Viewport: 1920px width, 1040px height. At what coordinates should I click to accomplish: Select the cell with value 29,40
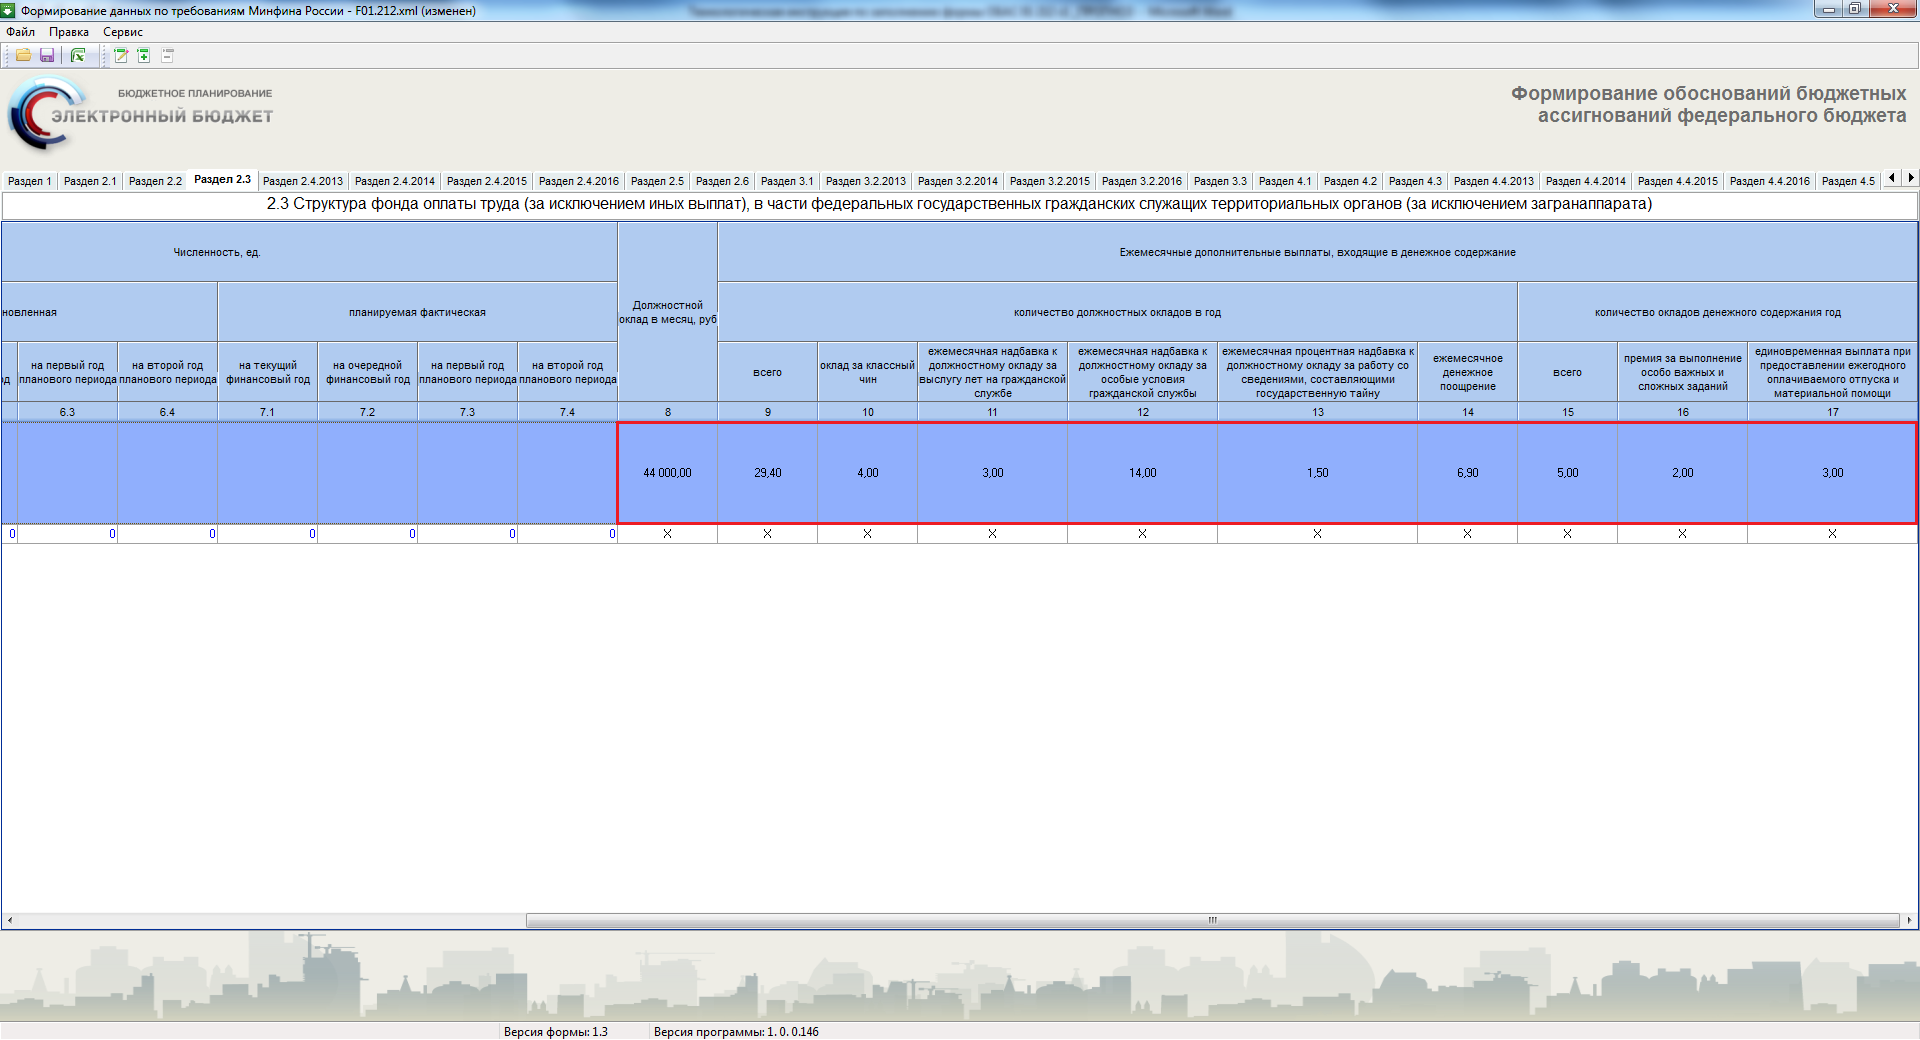pyautogui.click(x=768, y=473)
